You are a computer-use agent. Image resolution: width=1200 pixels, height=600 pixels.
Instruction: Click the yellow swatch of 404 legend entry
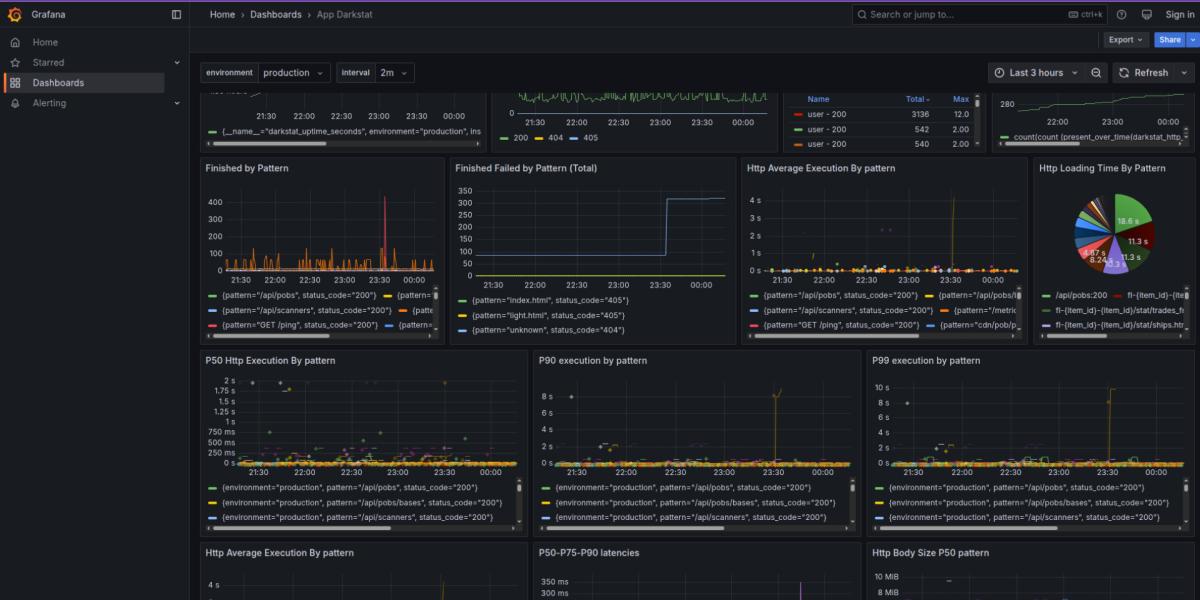tap(538, 138)
